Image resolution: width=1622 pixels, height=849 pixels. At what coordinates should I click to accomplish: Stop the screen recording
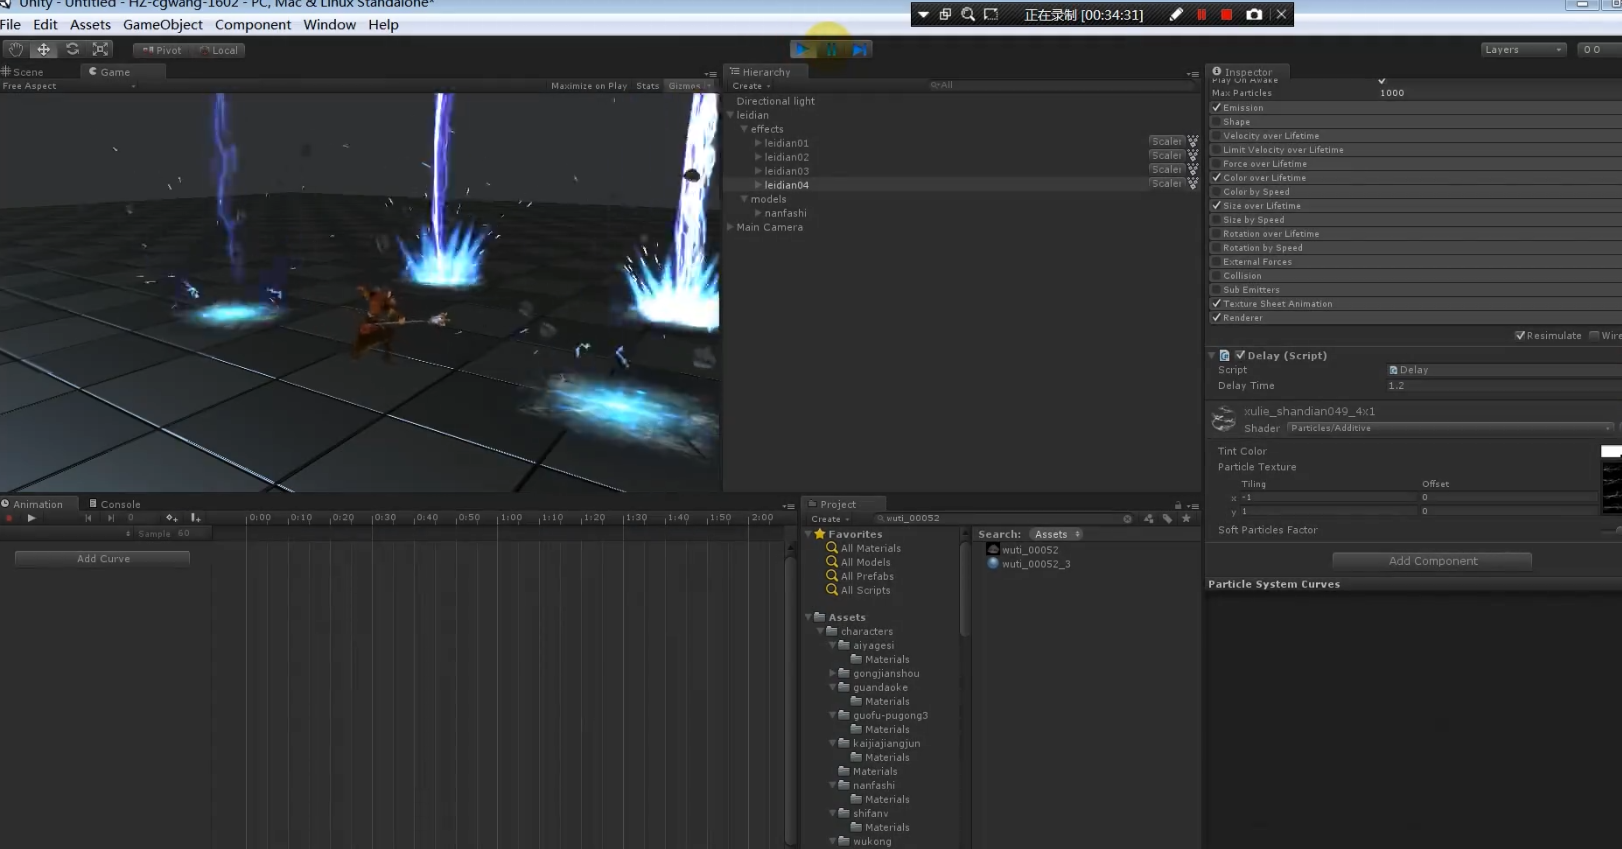click(x=1227, y=14)
